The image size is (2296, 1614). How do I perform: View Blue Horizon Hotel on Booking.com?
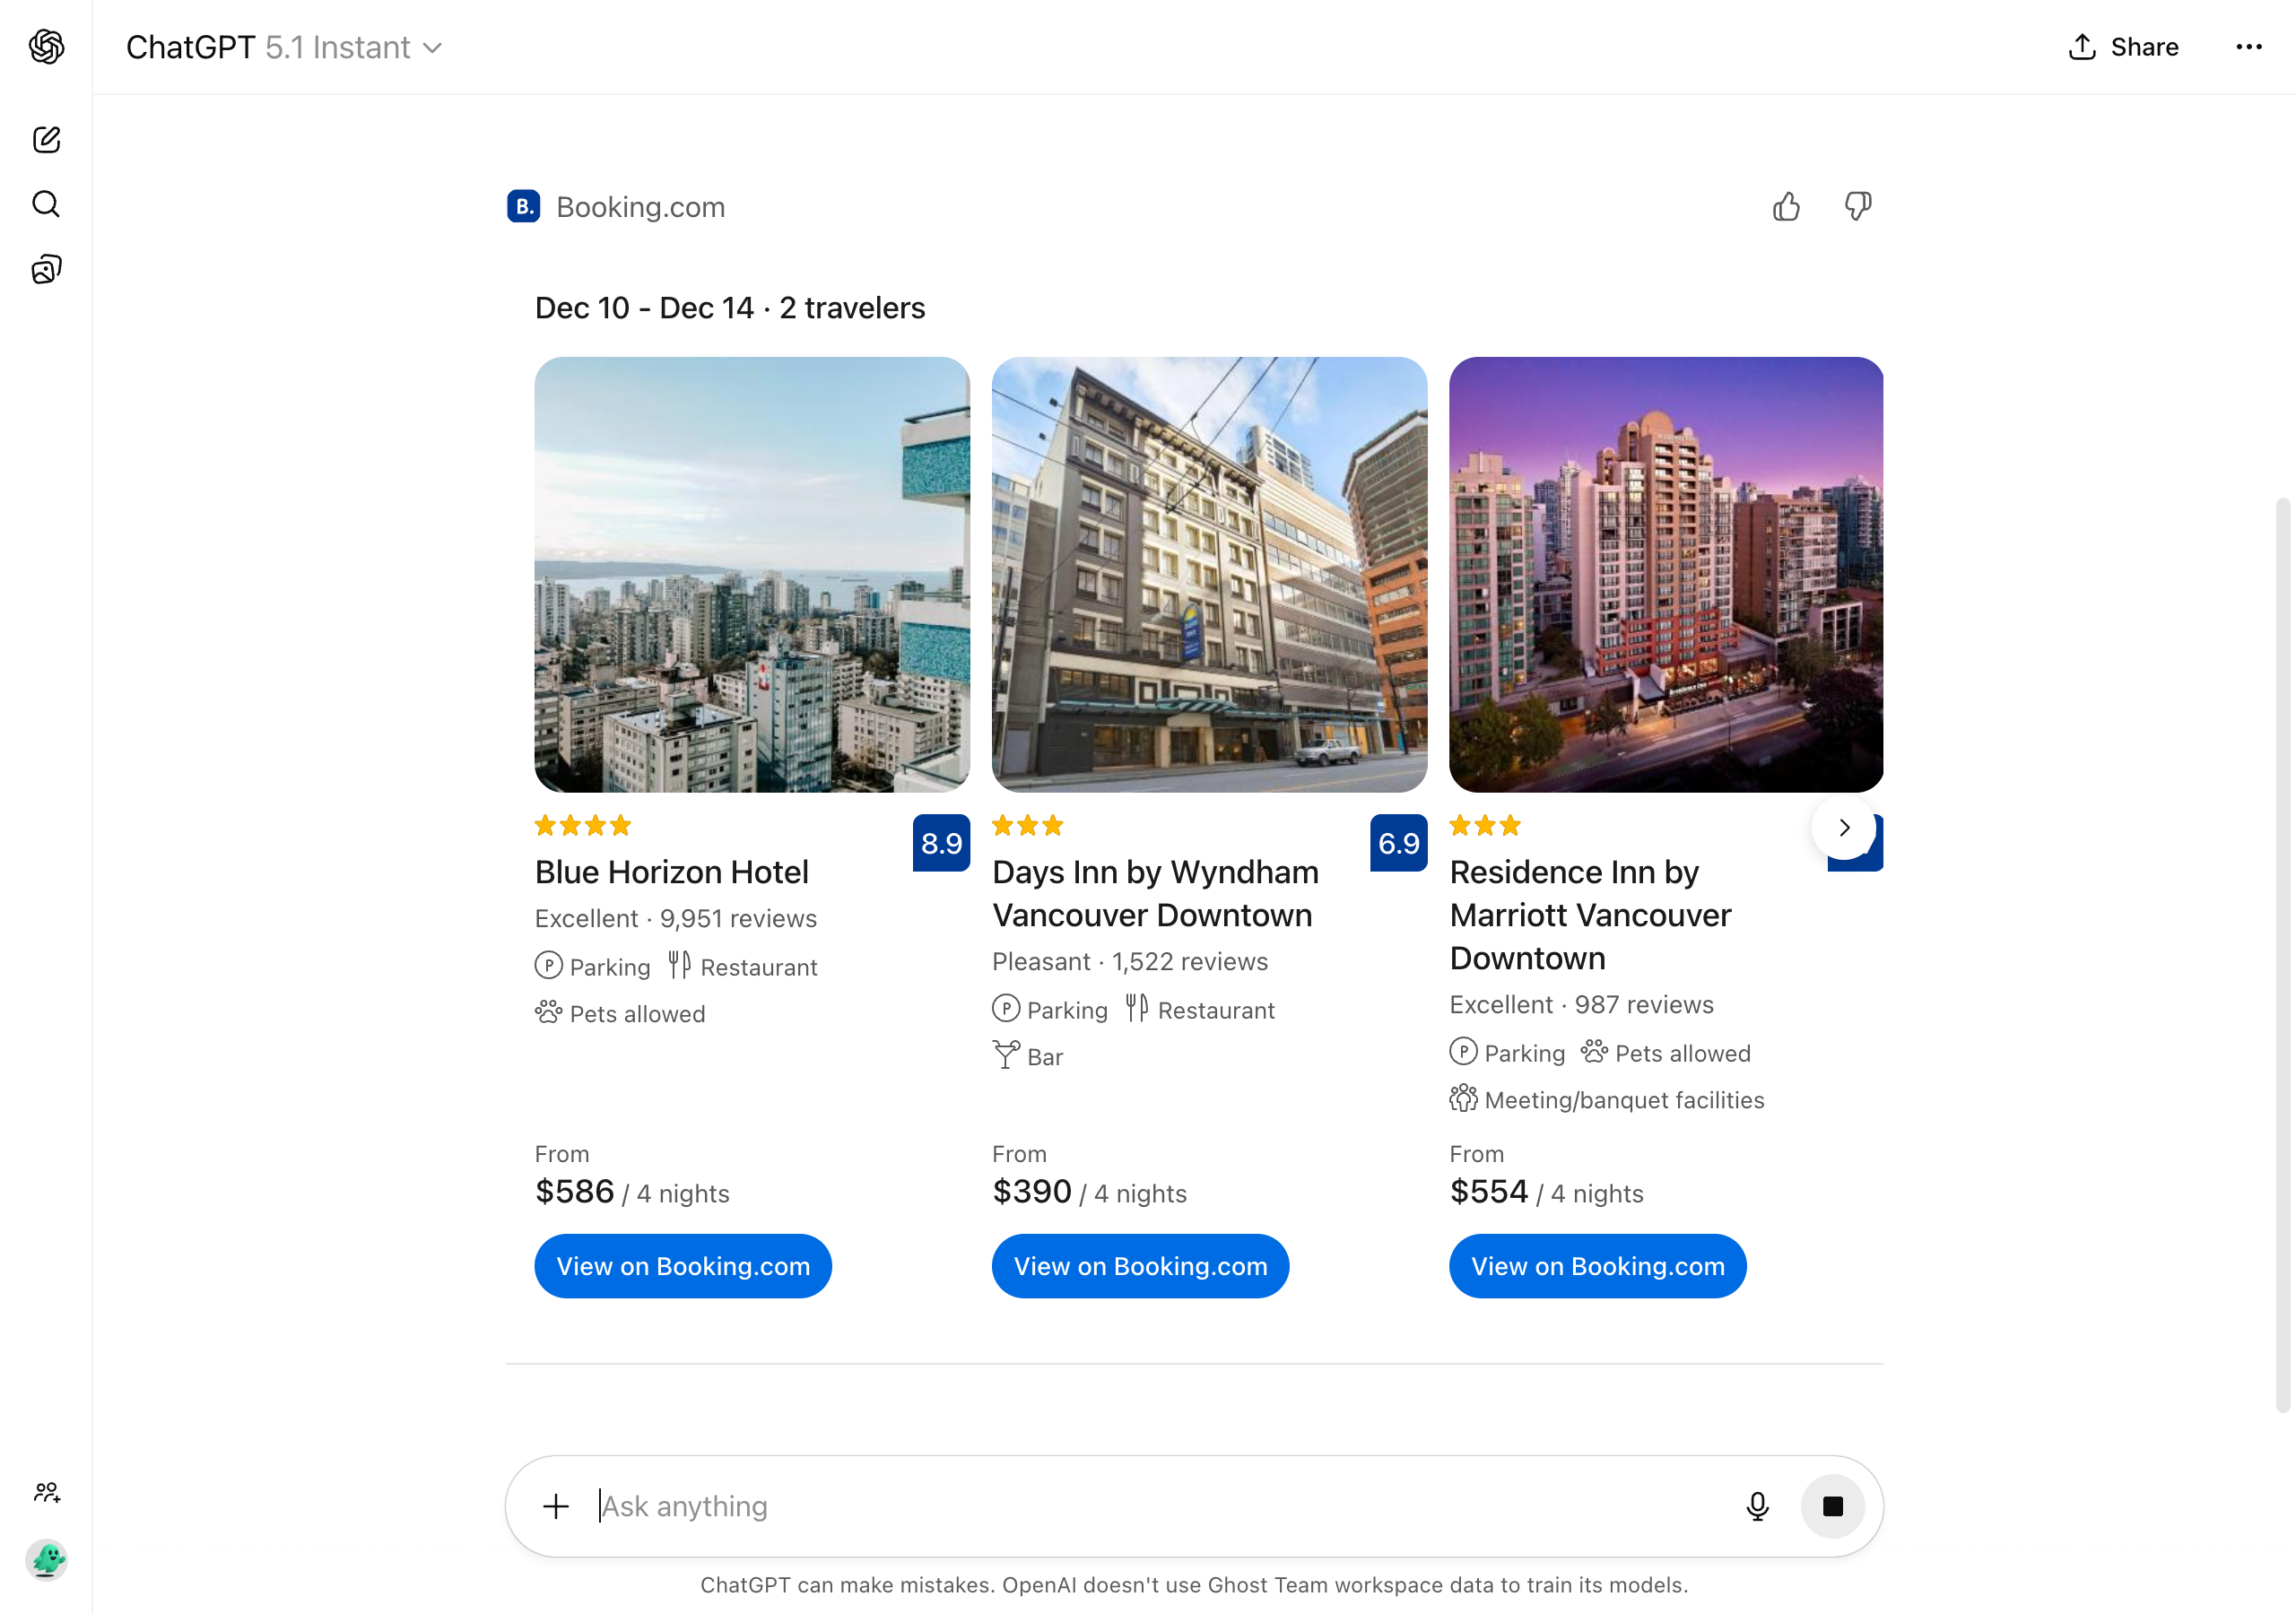tap(683, 1266)
